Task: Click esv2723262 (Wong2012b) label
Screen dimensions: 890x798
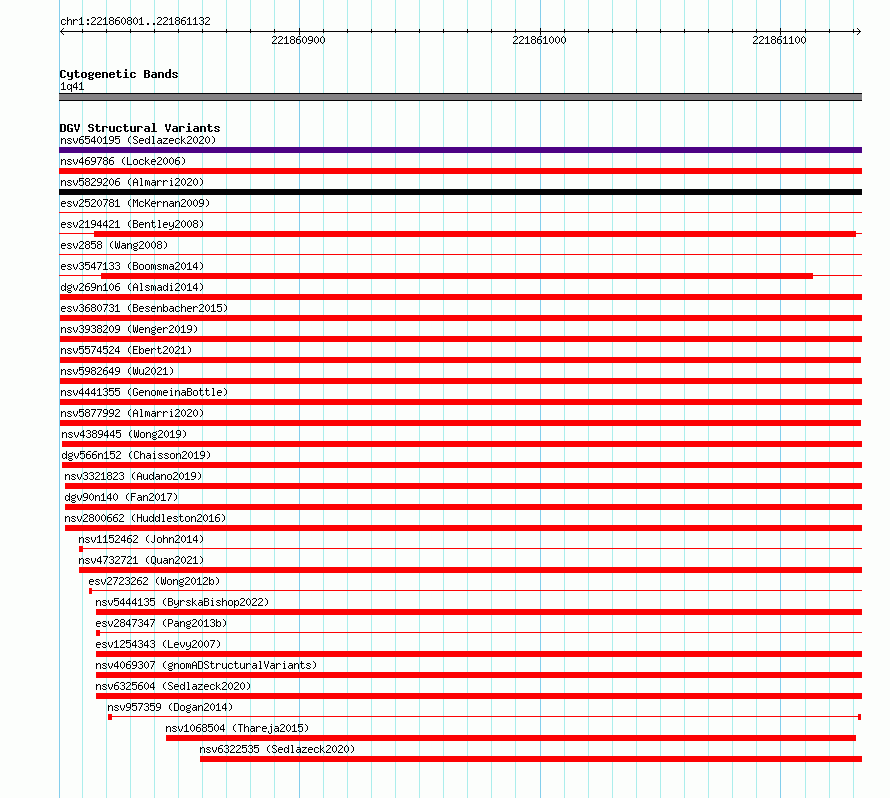Action: 154,581
